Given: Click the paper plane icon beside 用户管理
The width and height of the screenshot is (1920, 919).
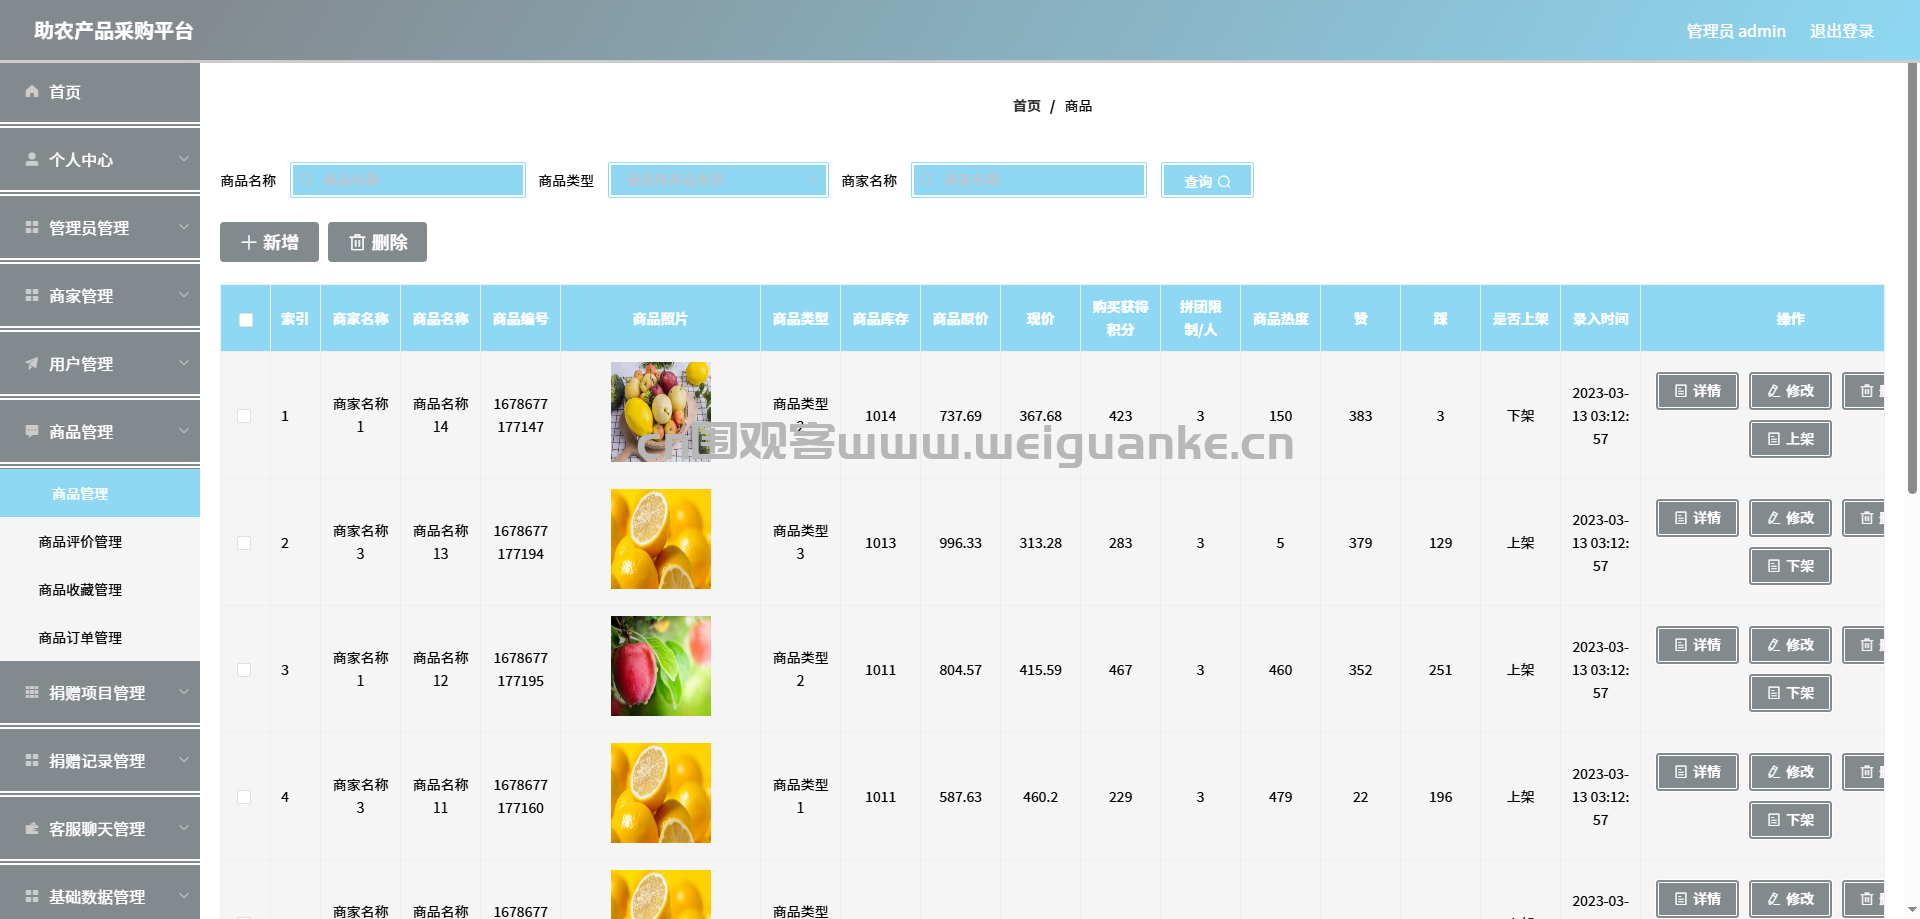Looking at the screenshot, I should point(32,363).
